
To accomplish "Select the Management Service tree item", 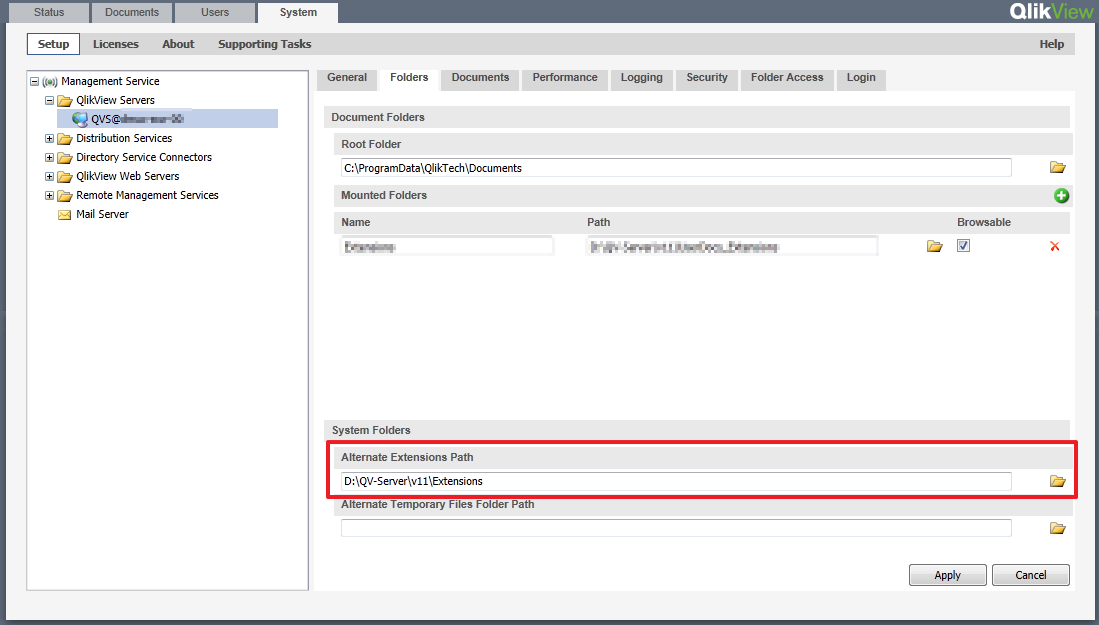I will [x=110, y=81].
